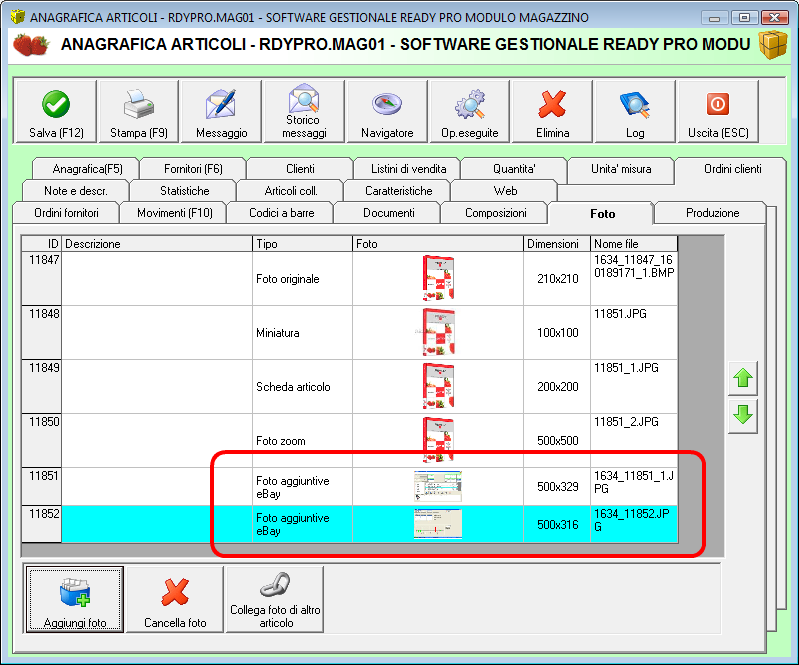Screen dimensions: 799x665
Task: Open the Fornitori (F6) tab
Action: pos(193,169)
